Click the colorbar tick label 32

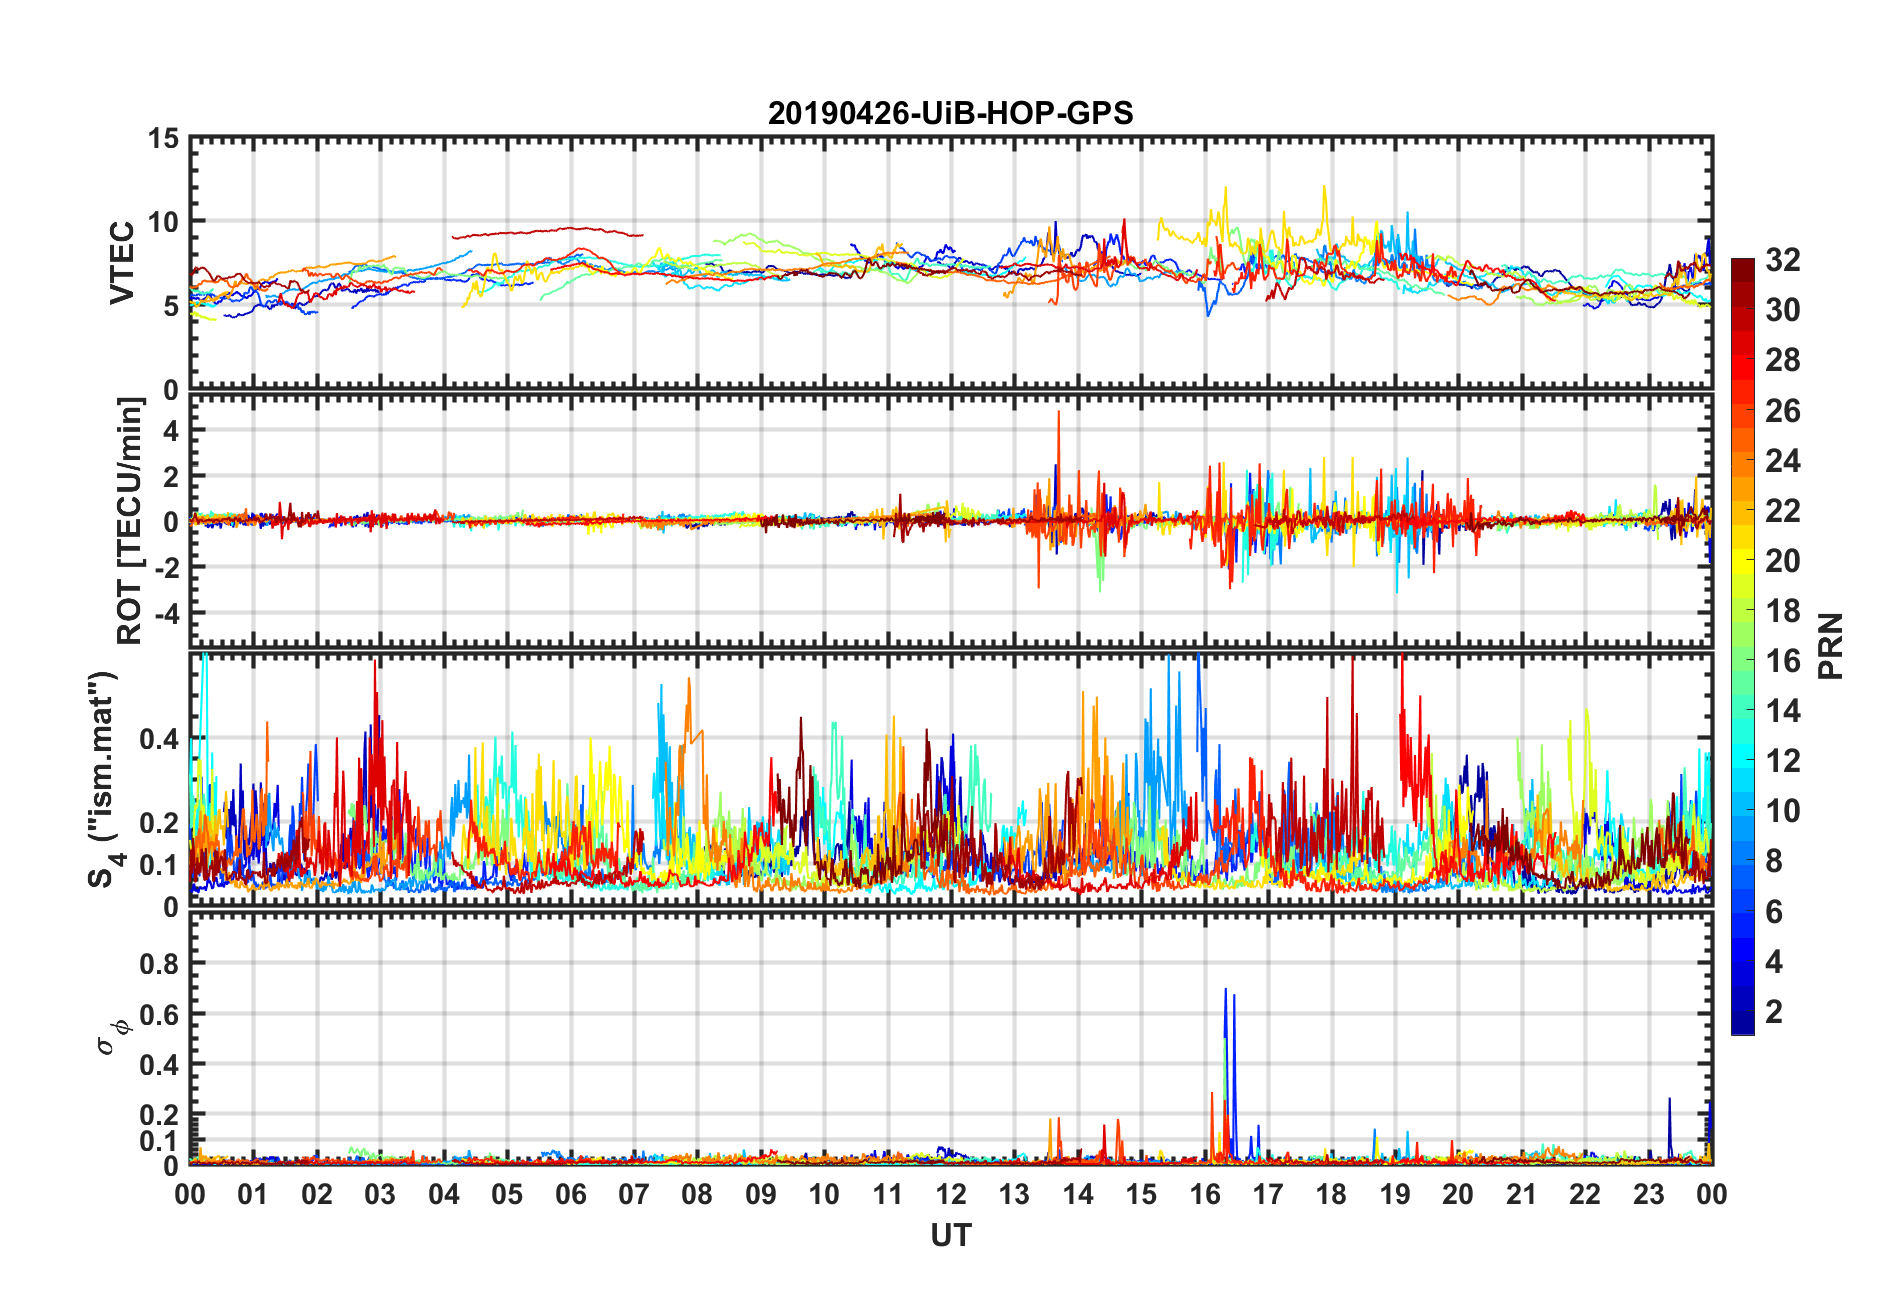[1782, 260]
